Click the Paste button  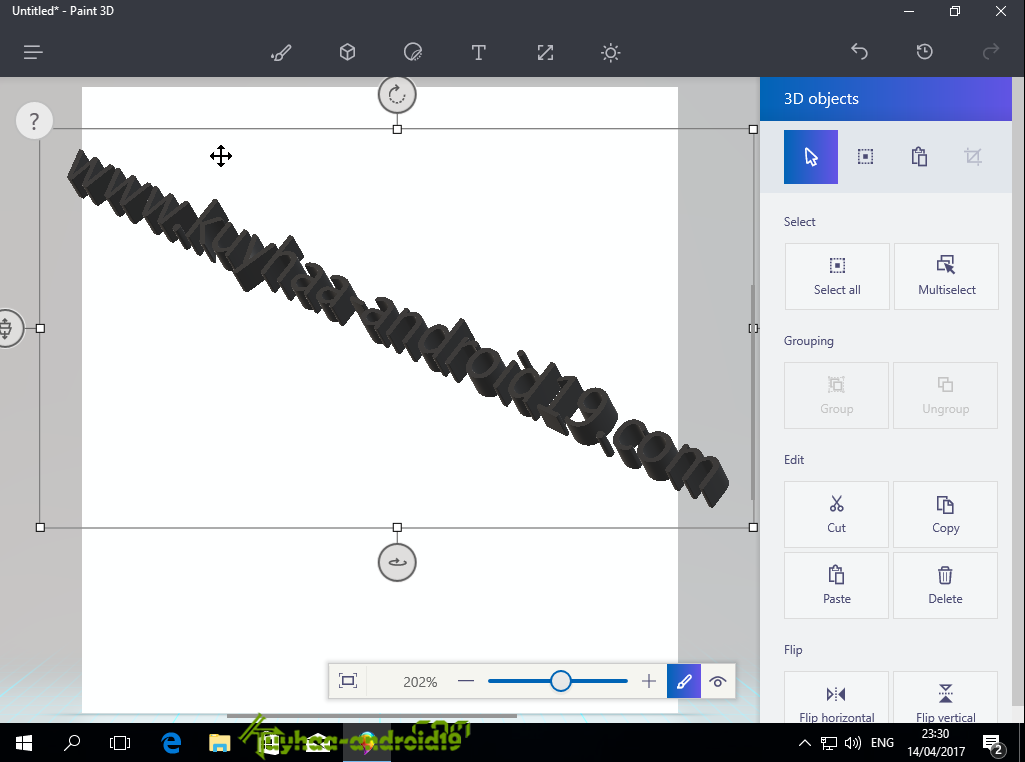[836, 586]
